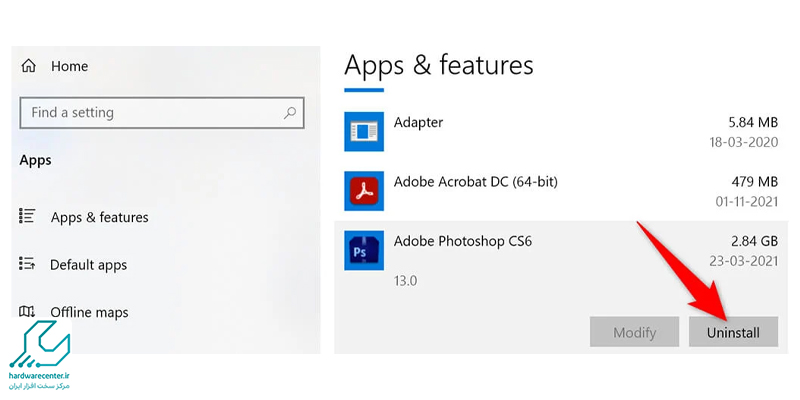Screen dimensions: 800x400
Task: Click the Adapter app icon
Action: click(x=364, y=132)
